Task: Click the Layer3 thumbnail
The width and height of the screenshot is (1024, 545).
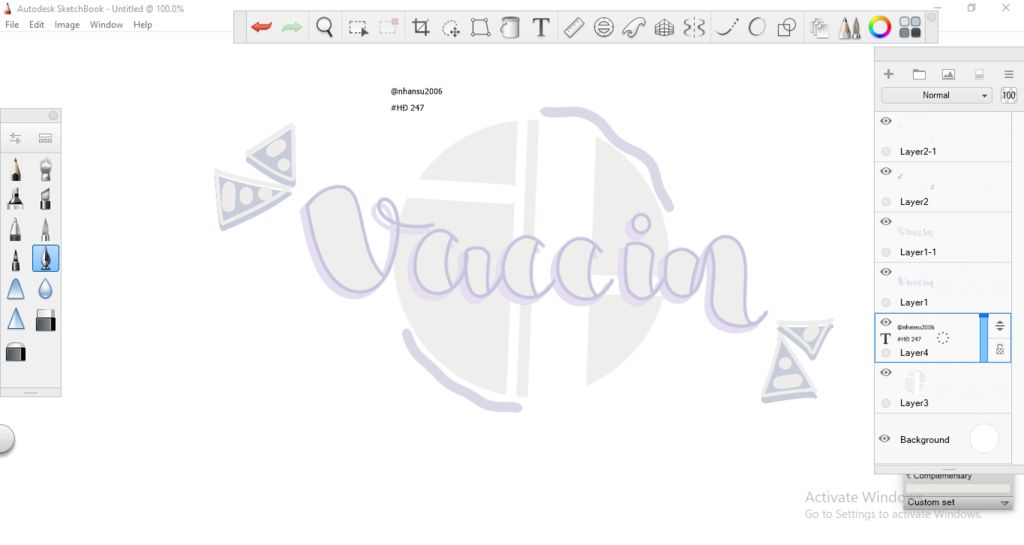Action: point(915,381)
